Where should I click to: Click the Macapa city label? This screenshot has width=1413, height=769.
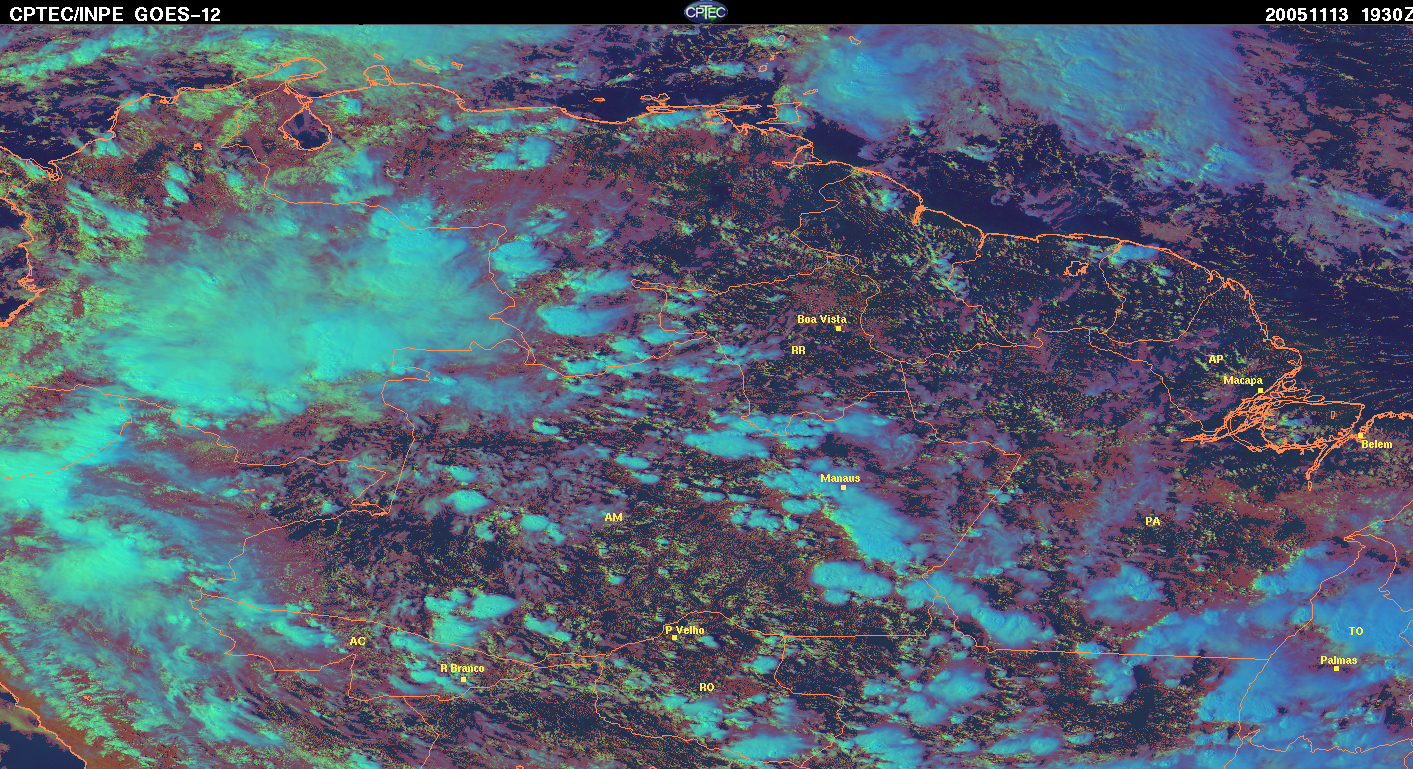click(1243, 380)
